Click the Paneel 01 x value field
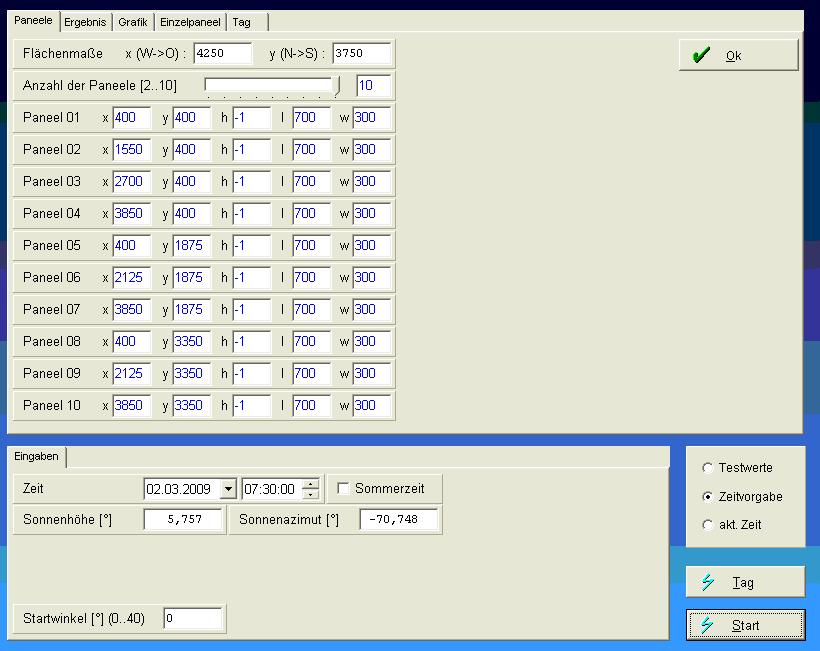The image size is (820, 651). point(131,118)
